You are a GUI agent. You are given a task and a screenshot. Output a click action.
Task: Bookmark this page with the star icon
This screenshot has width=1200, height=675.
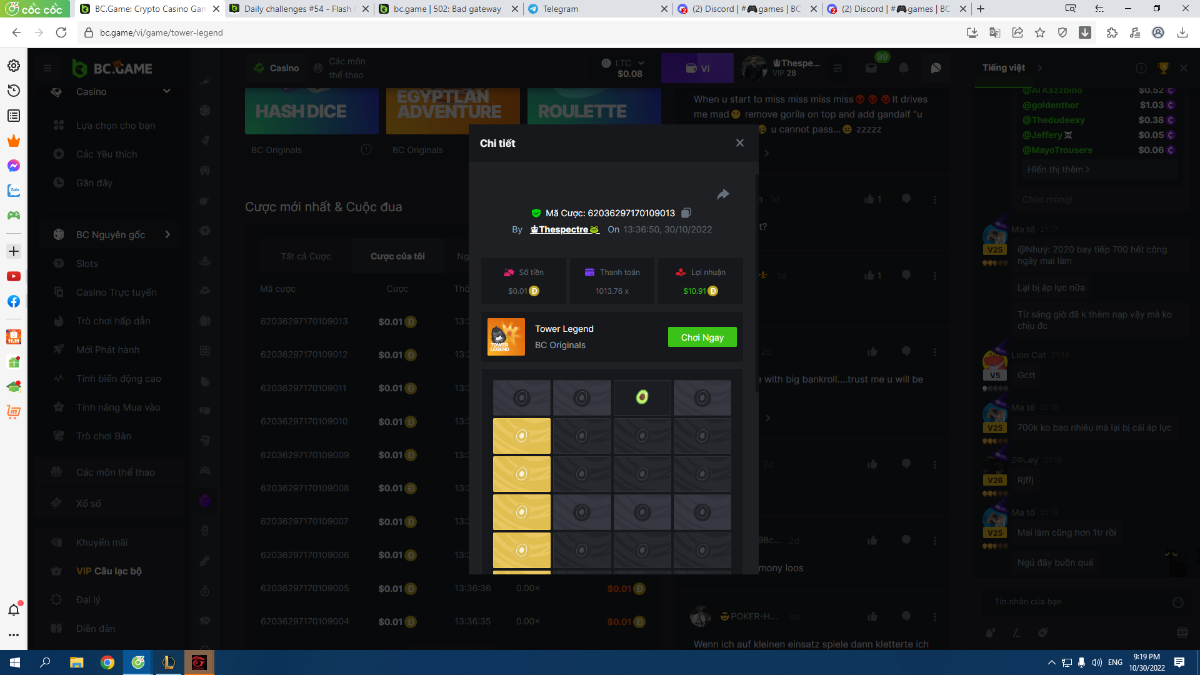(1040, 32)
